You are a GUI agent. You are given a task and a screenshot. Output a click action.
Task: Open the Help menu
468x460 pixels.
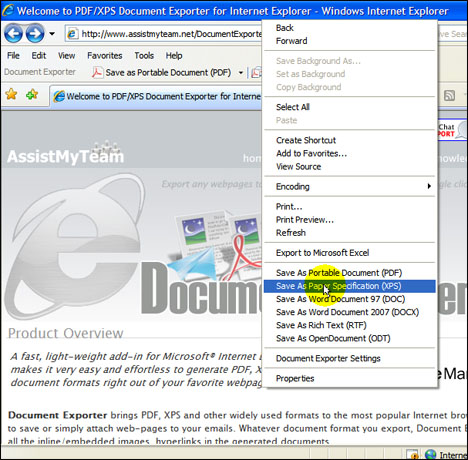tap(174, 55)
